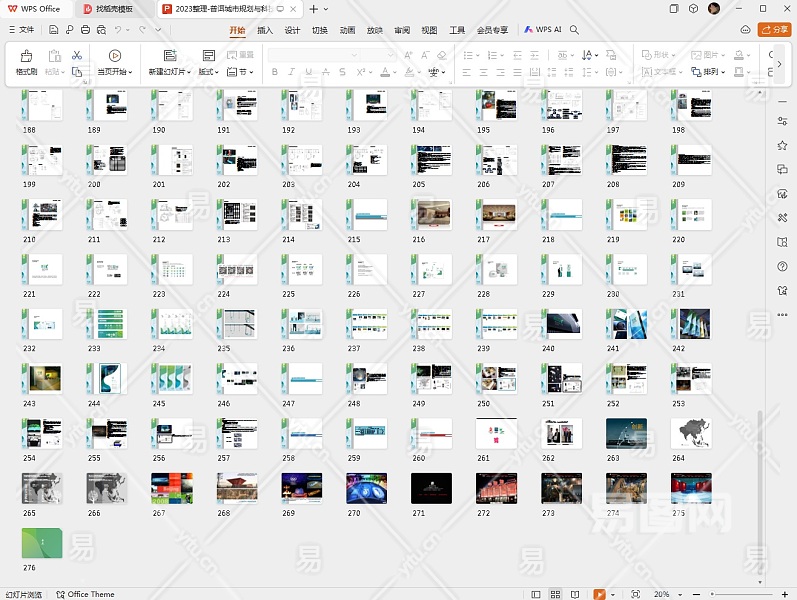Image resolution: width=797 pixels, height=600 pixels.
Task: Open WPS AI assistant
Action: (x=543, y=30)
